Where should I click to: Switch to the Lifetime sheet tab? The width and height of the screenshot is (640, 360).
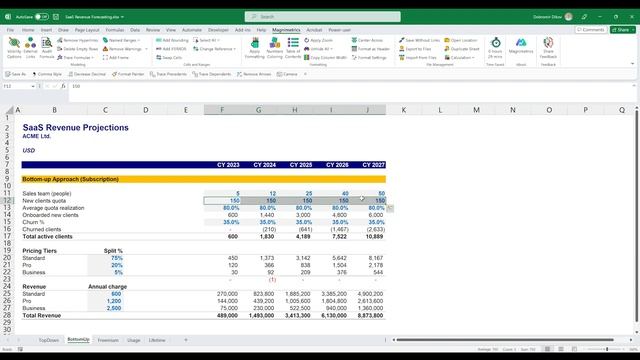(x=157, y=340)
